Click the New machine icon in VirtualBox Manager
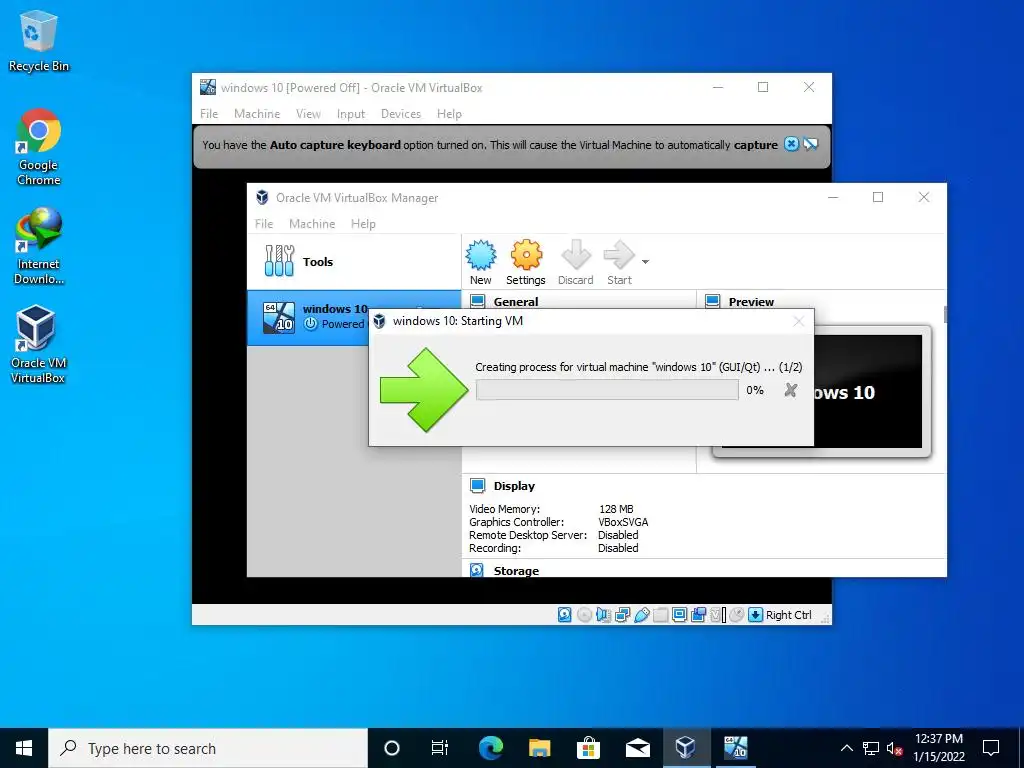1024x768 pixels. (x=481, y=255)
